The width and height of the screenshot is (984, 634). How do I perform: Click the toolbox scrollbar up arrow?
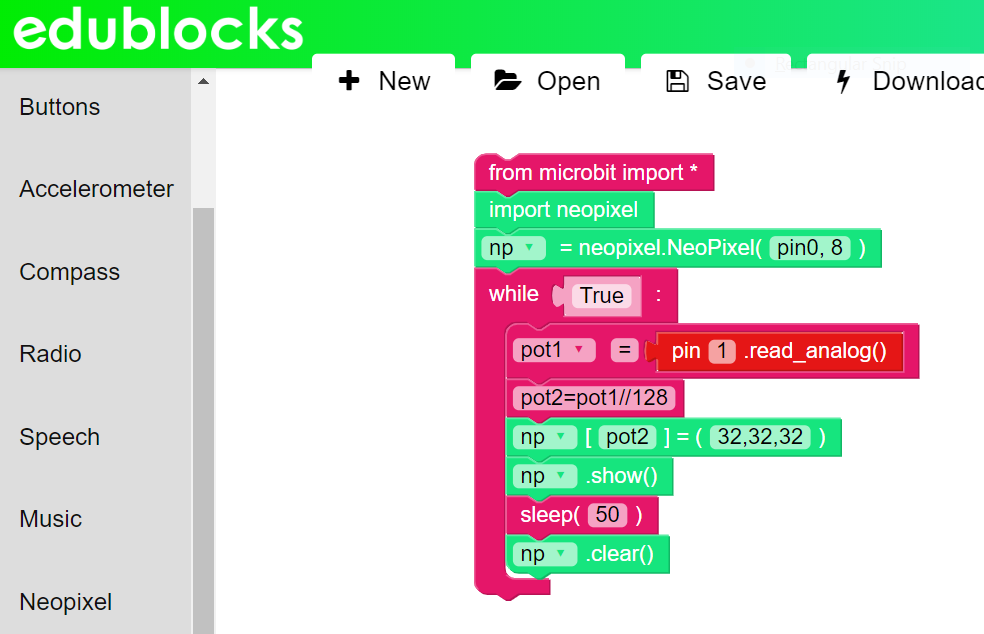click(x=203, y=82)
